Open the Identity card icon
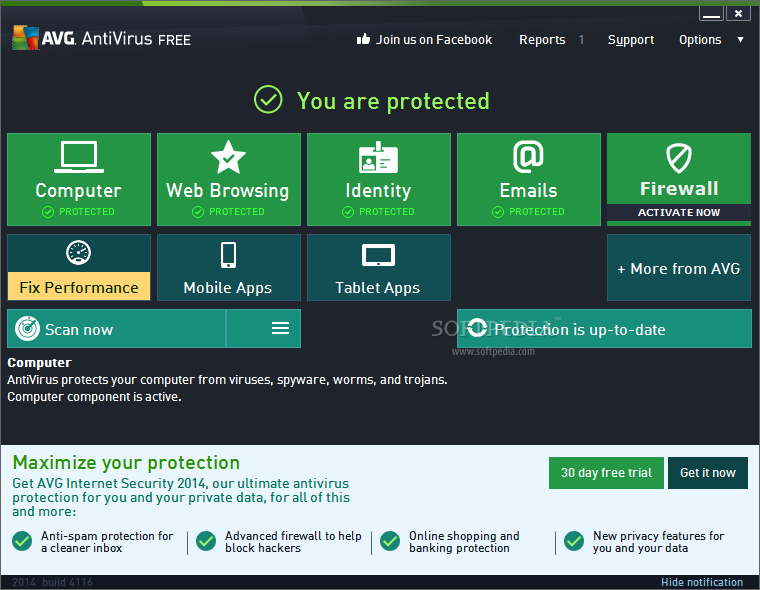This screenshot has height=590, width=760. [x=378, y=158]
